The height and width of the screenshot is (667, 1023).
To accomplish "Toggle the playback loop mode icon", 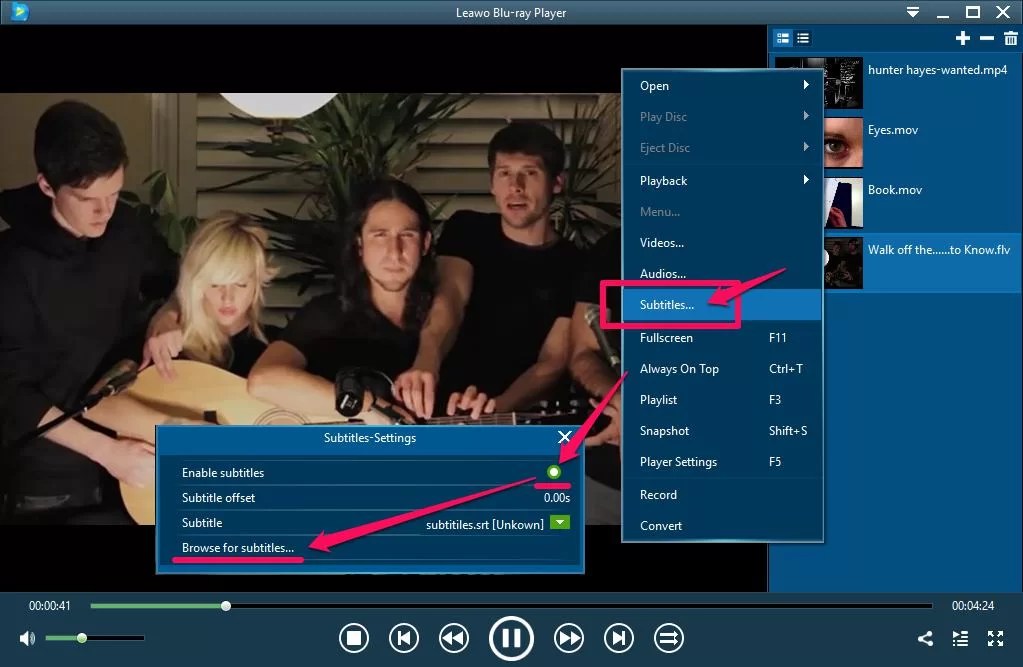I will coord(668,638).
